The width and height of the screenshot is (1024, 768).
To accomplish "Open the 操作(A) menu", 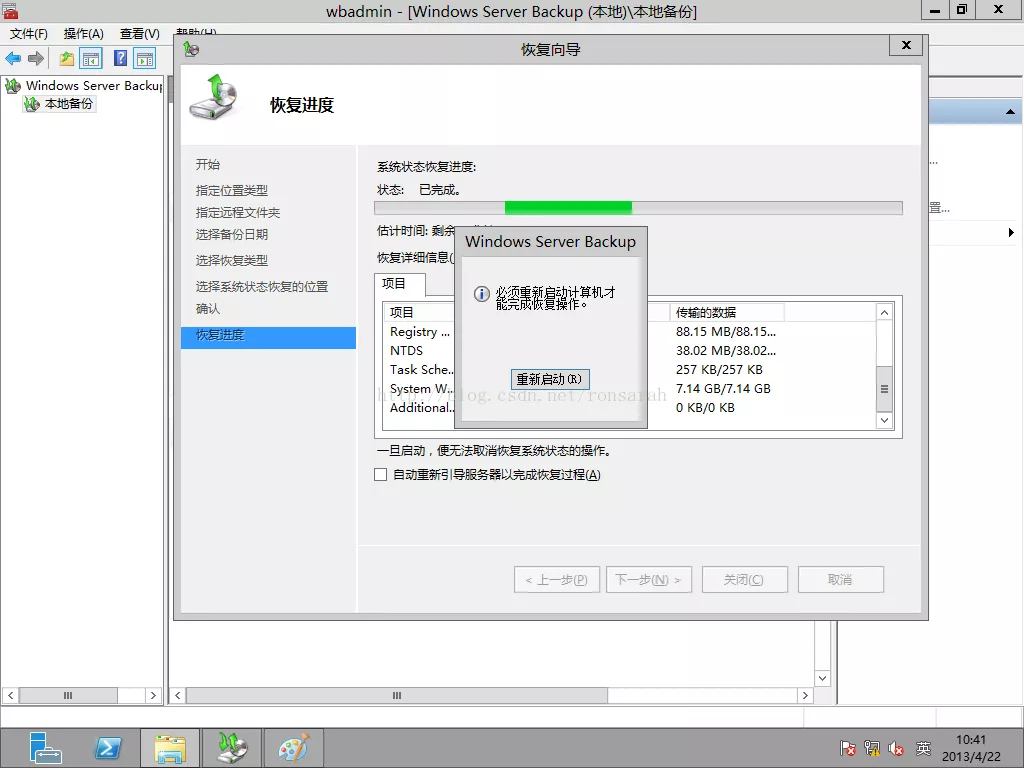I will click(84, 34).
